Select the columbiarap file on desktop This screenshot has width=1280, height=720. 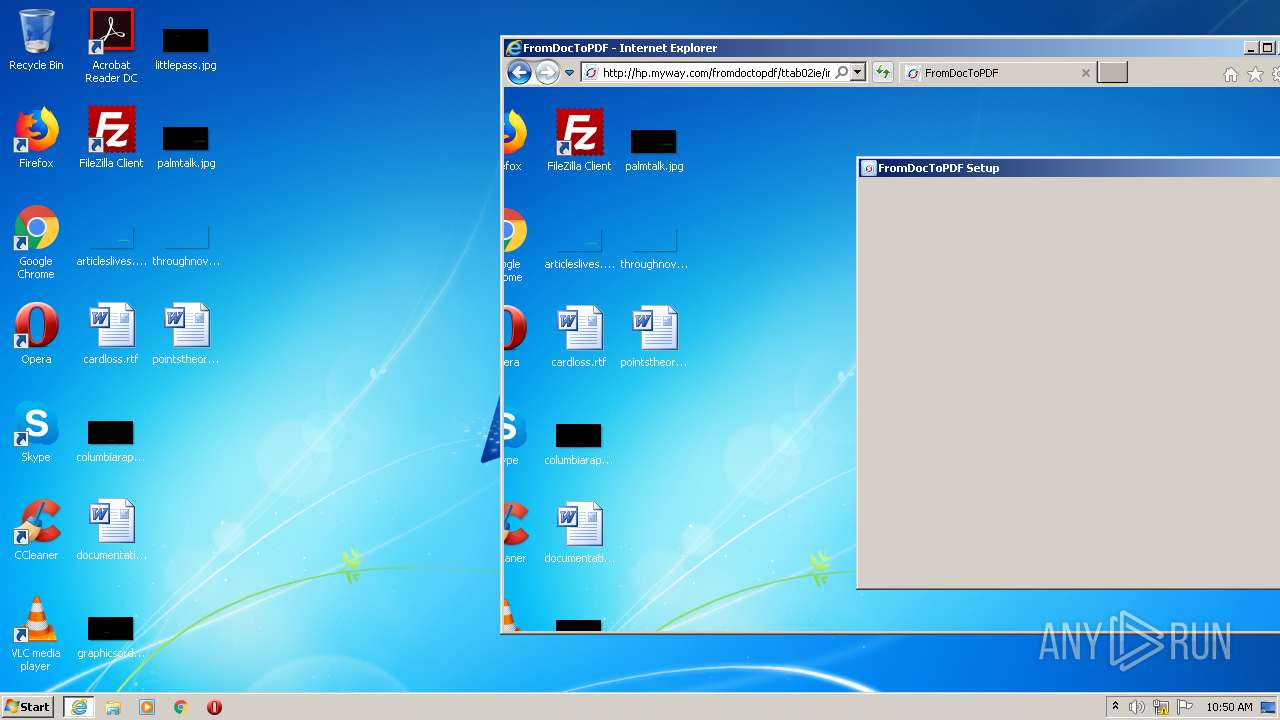pyautogui.click(x=111, y=441)
